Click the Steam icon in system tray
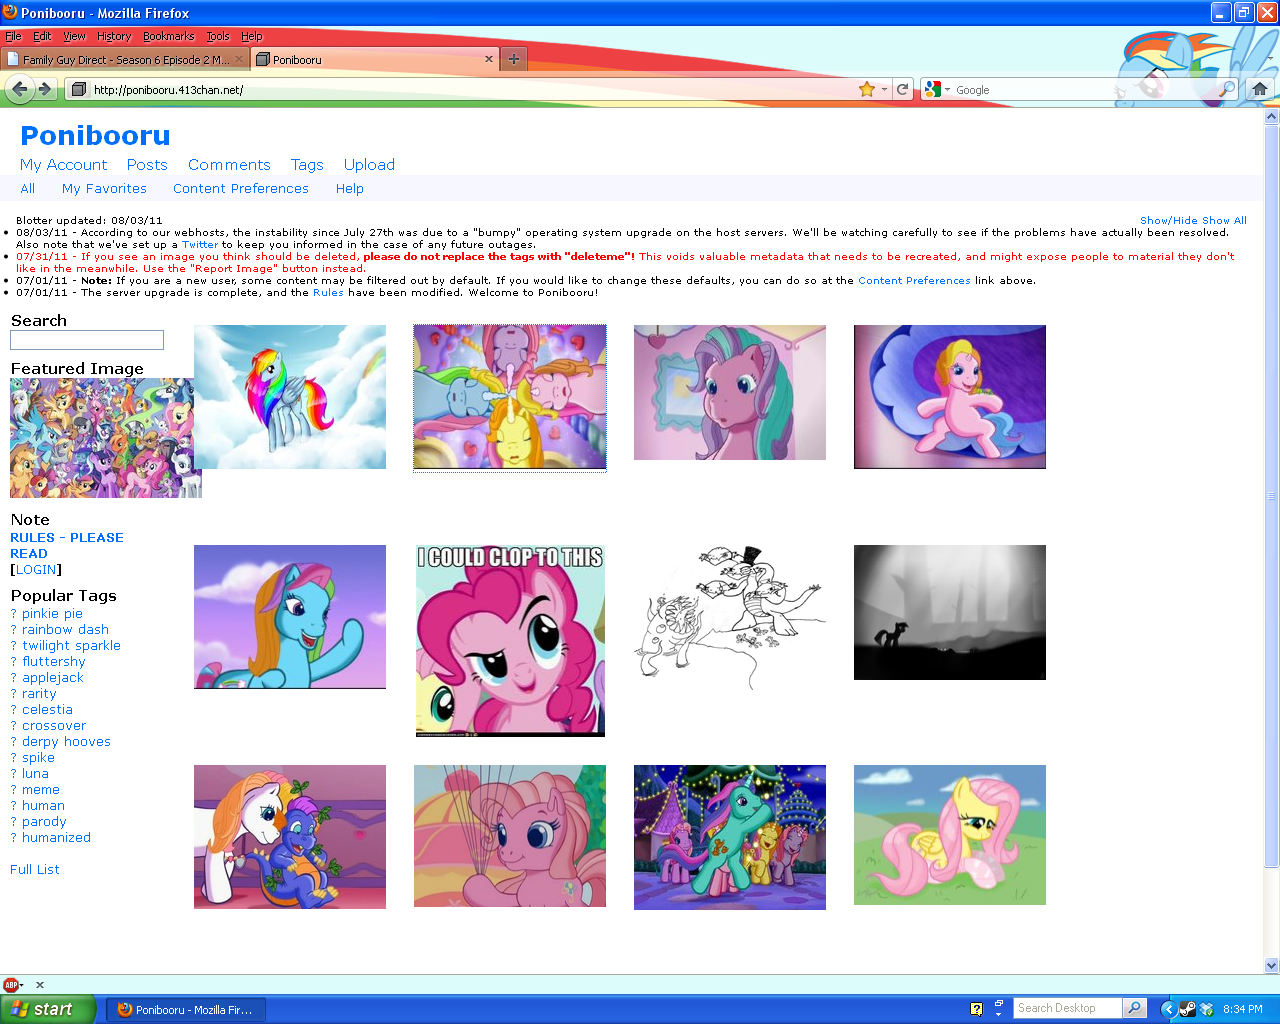Image resolution: width=1280 pixels, height=1024 pixels. coord(1187,1009)
